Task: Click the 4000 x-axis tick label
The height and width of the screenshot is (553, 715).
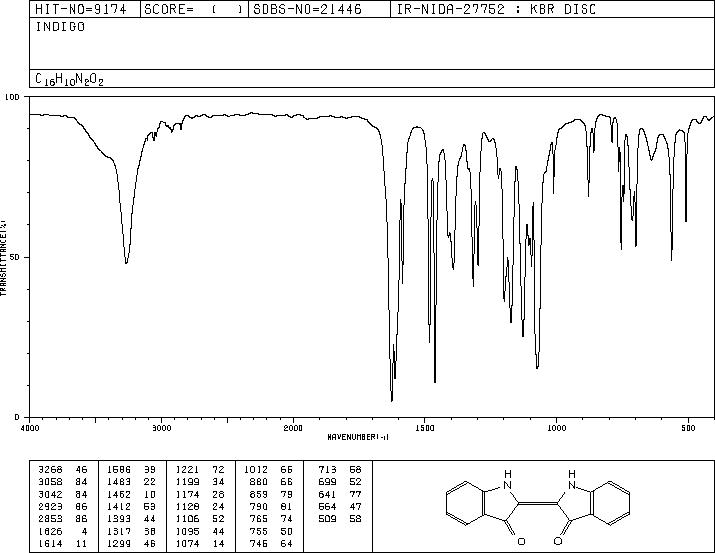Action: [30, 428]
